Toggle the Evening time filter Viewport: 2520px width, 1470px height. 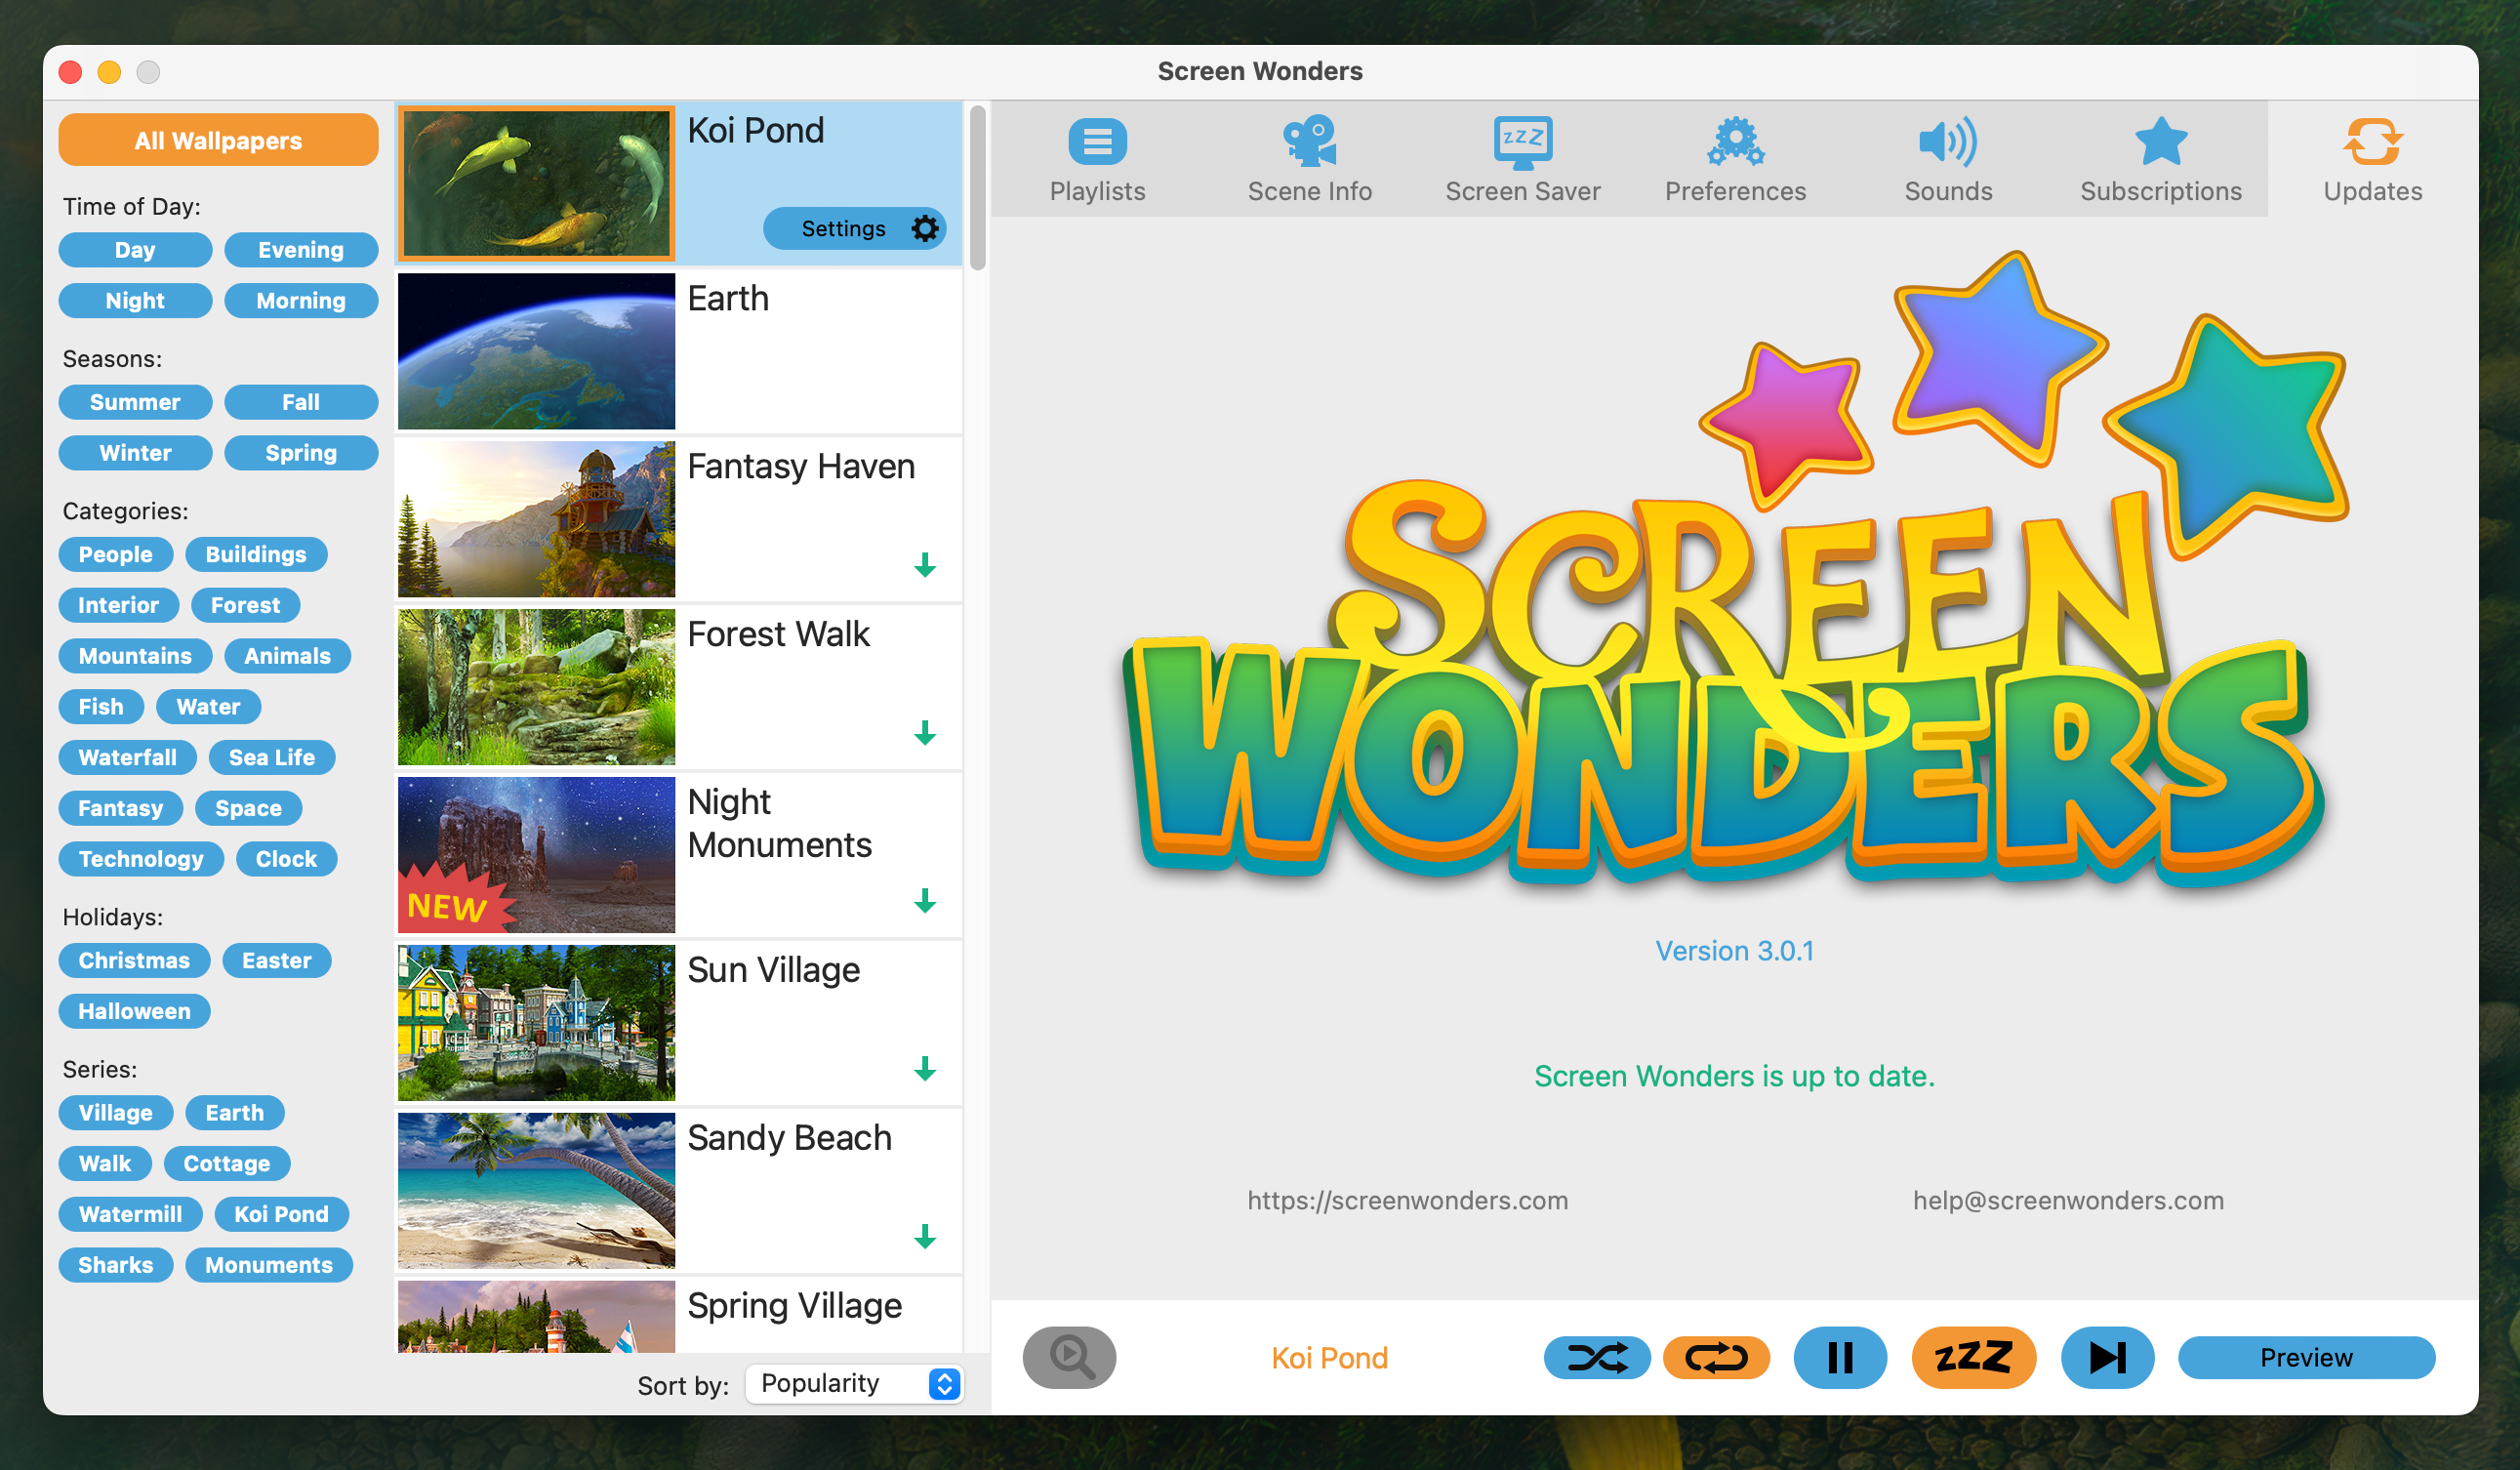click(x=301, y=250)
